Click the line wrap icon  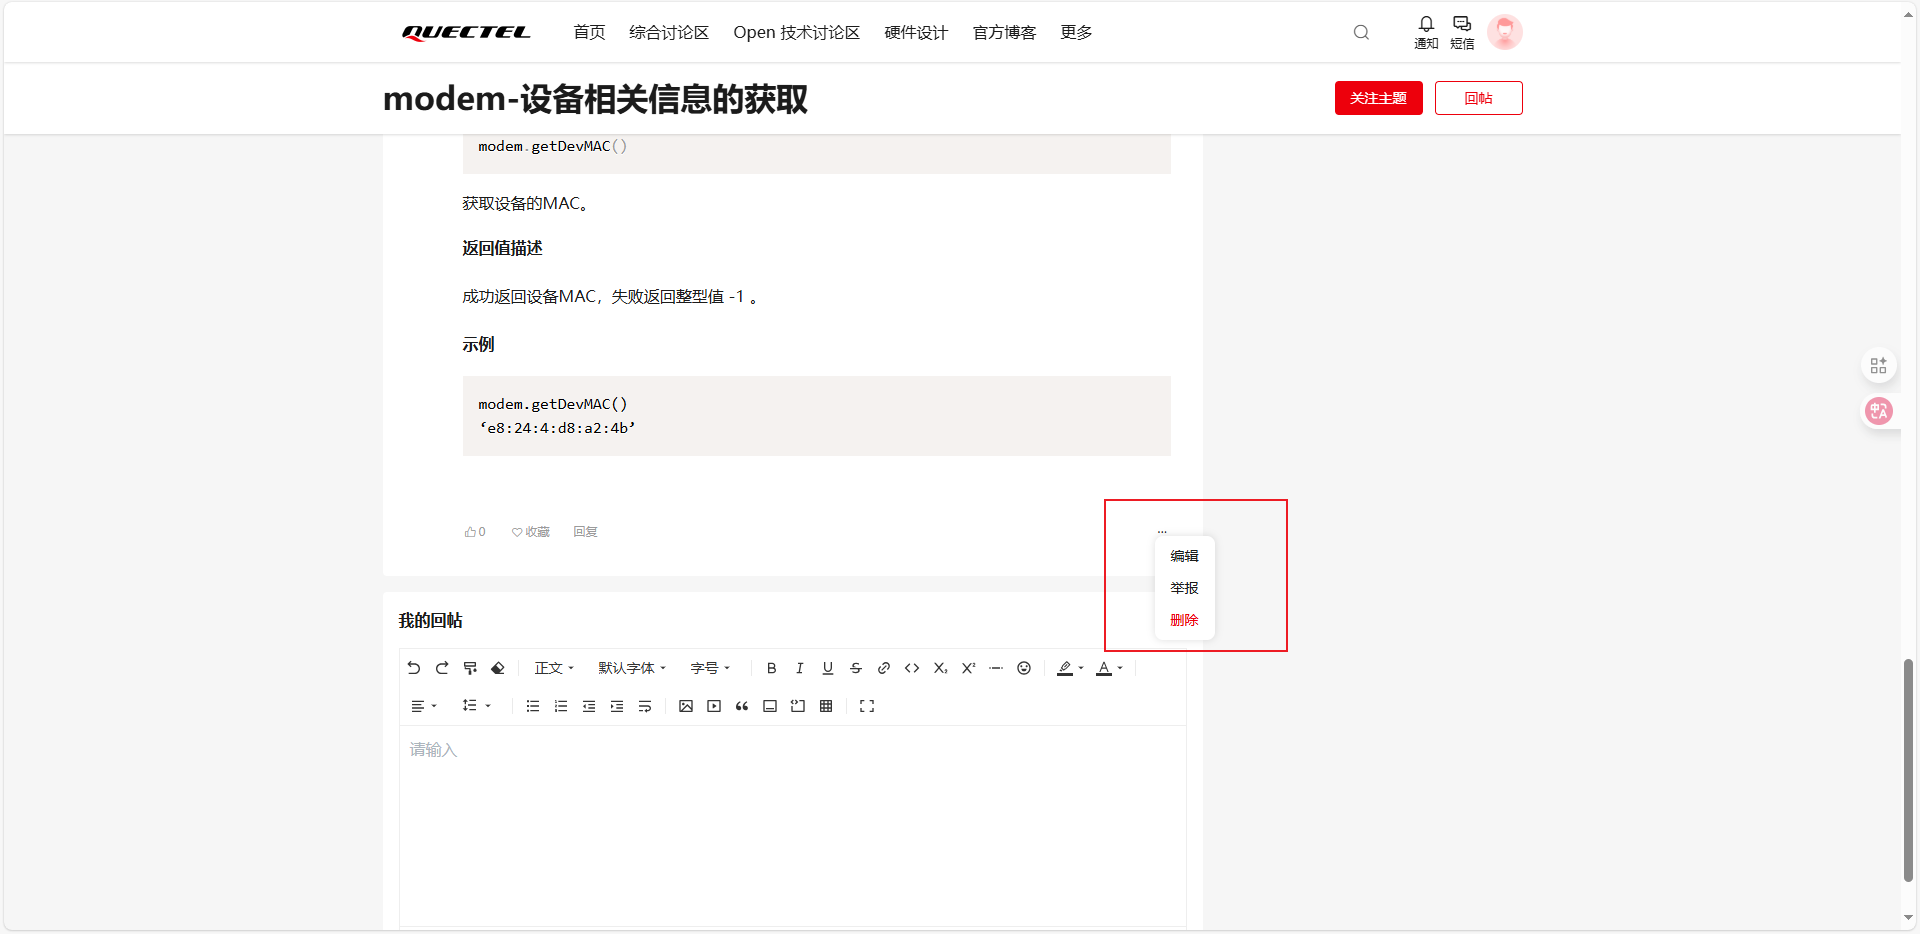pos(645,706)
